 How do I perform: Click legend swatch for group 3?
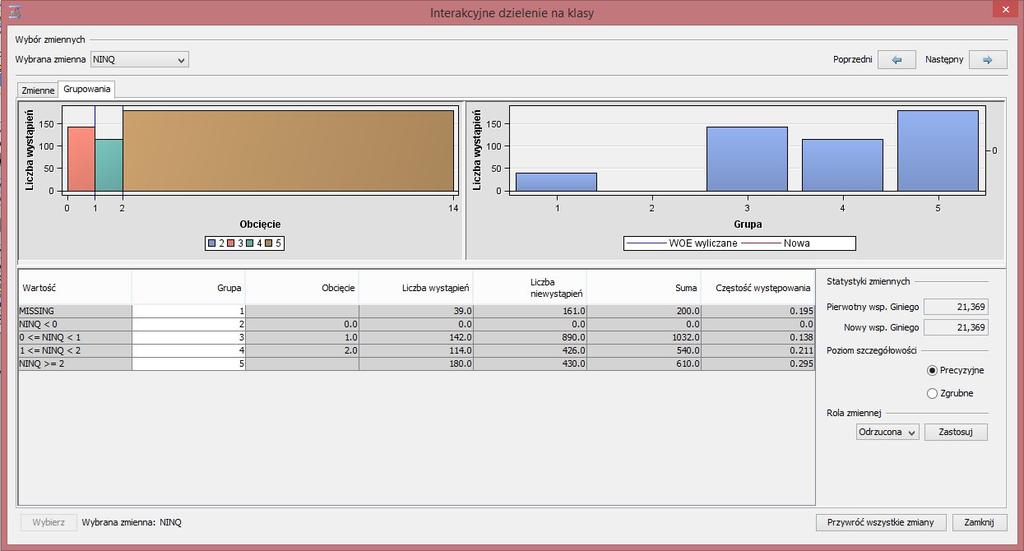(x=231, y=244)
